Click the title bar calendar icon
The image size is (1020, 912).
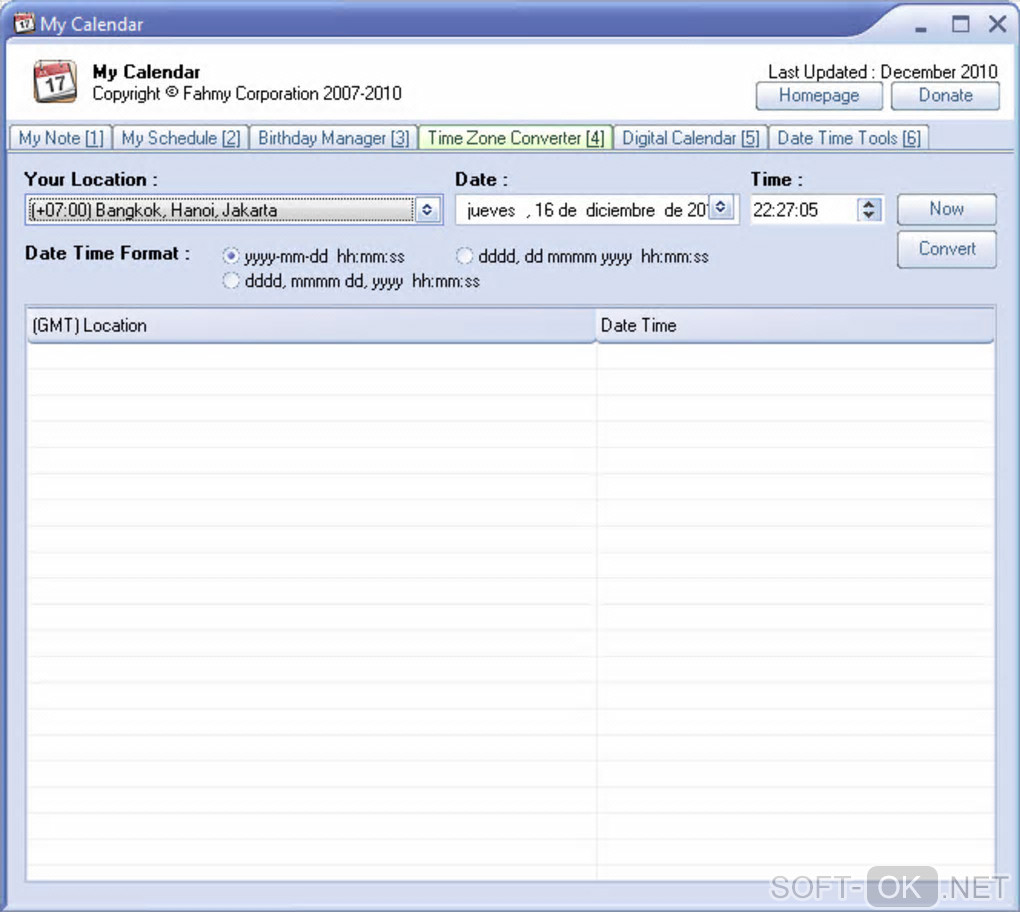24,24
